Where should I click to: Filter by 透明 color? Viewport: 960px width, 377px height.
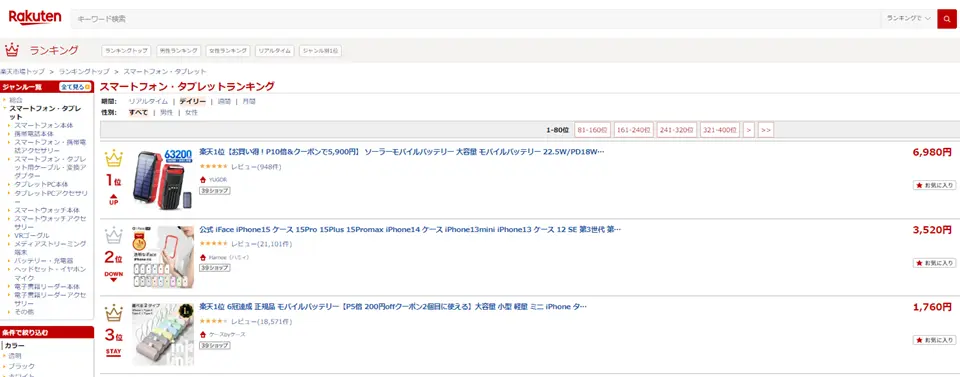15,356
